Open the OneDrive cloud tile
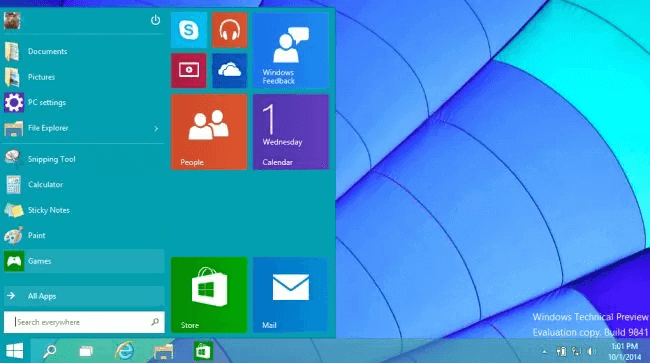 tap(230, 70)
